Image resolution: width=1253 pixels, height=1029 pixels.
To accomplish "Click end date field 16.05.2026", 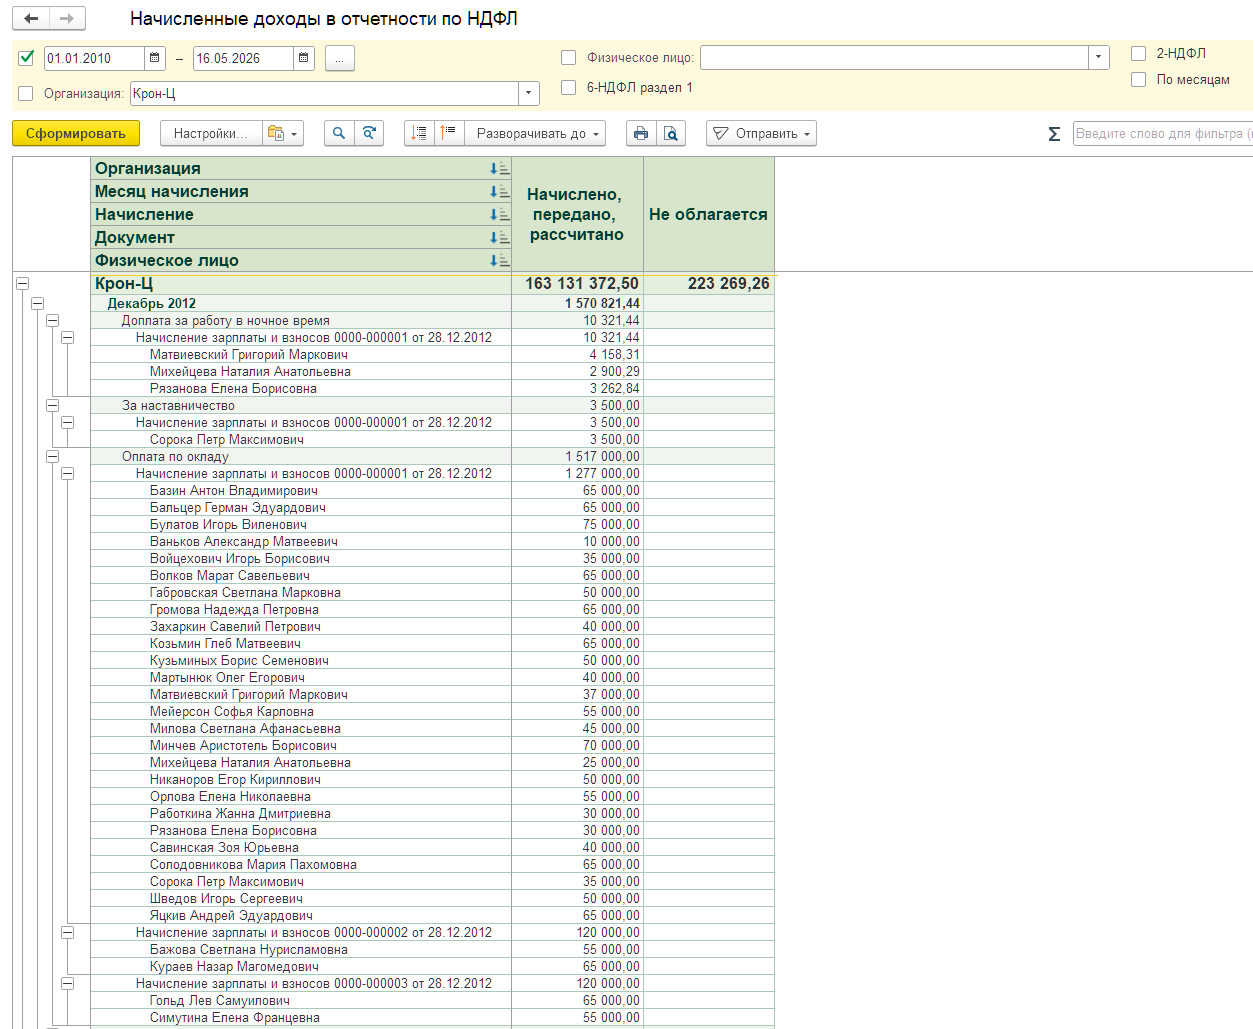I will click(244, 58).
